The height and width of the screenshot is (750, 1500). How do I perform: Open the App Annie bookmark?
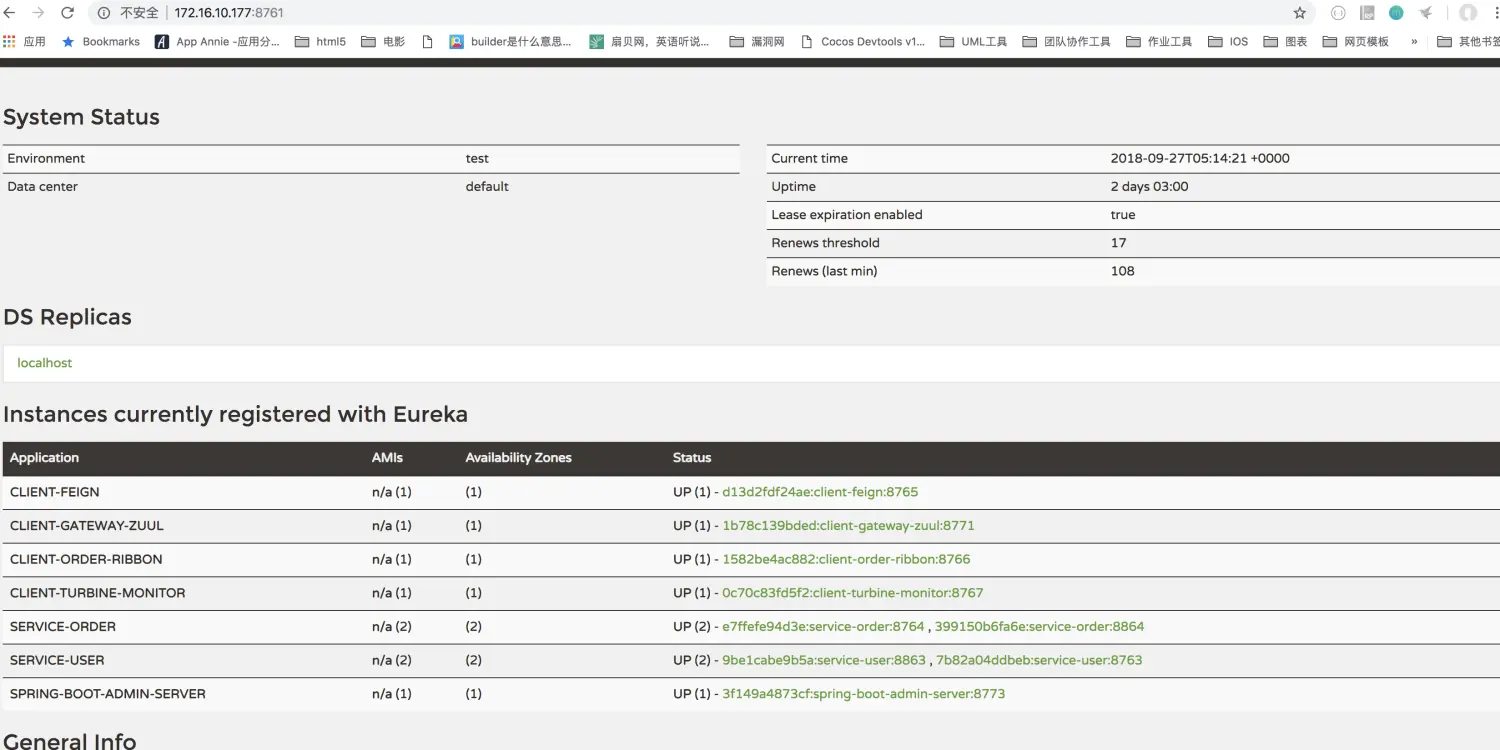(x=217, y=42)
